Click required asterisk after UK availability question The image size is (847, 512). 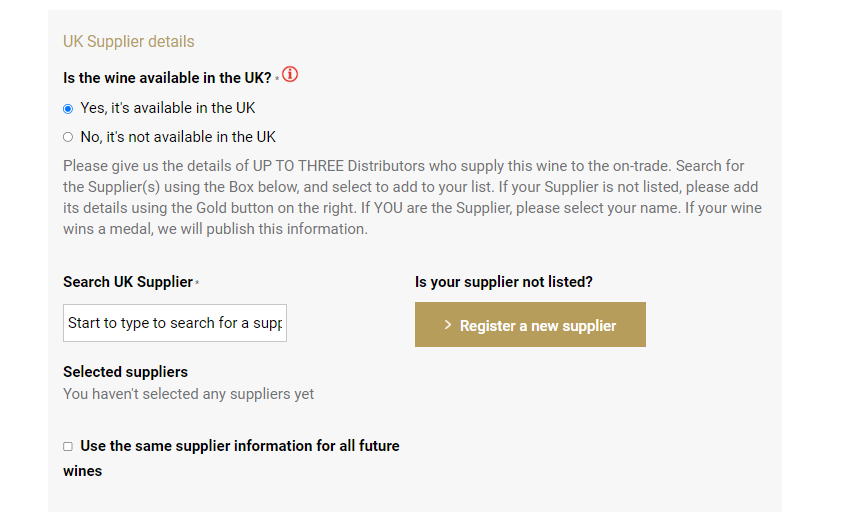pyautogui.click(x=277, y=78)
